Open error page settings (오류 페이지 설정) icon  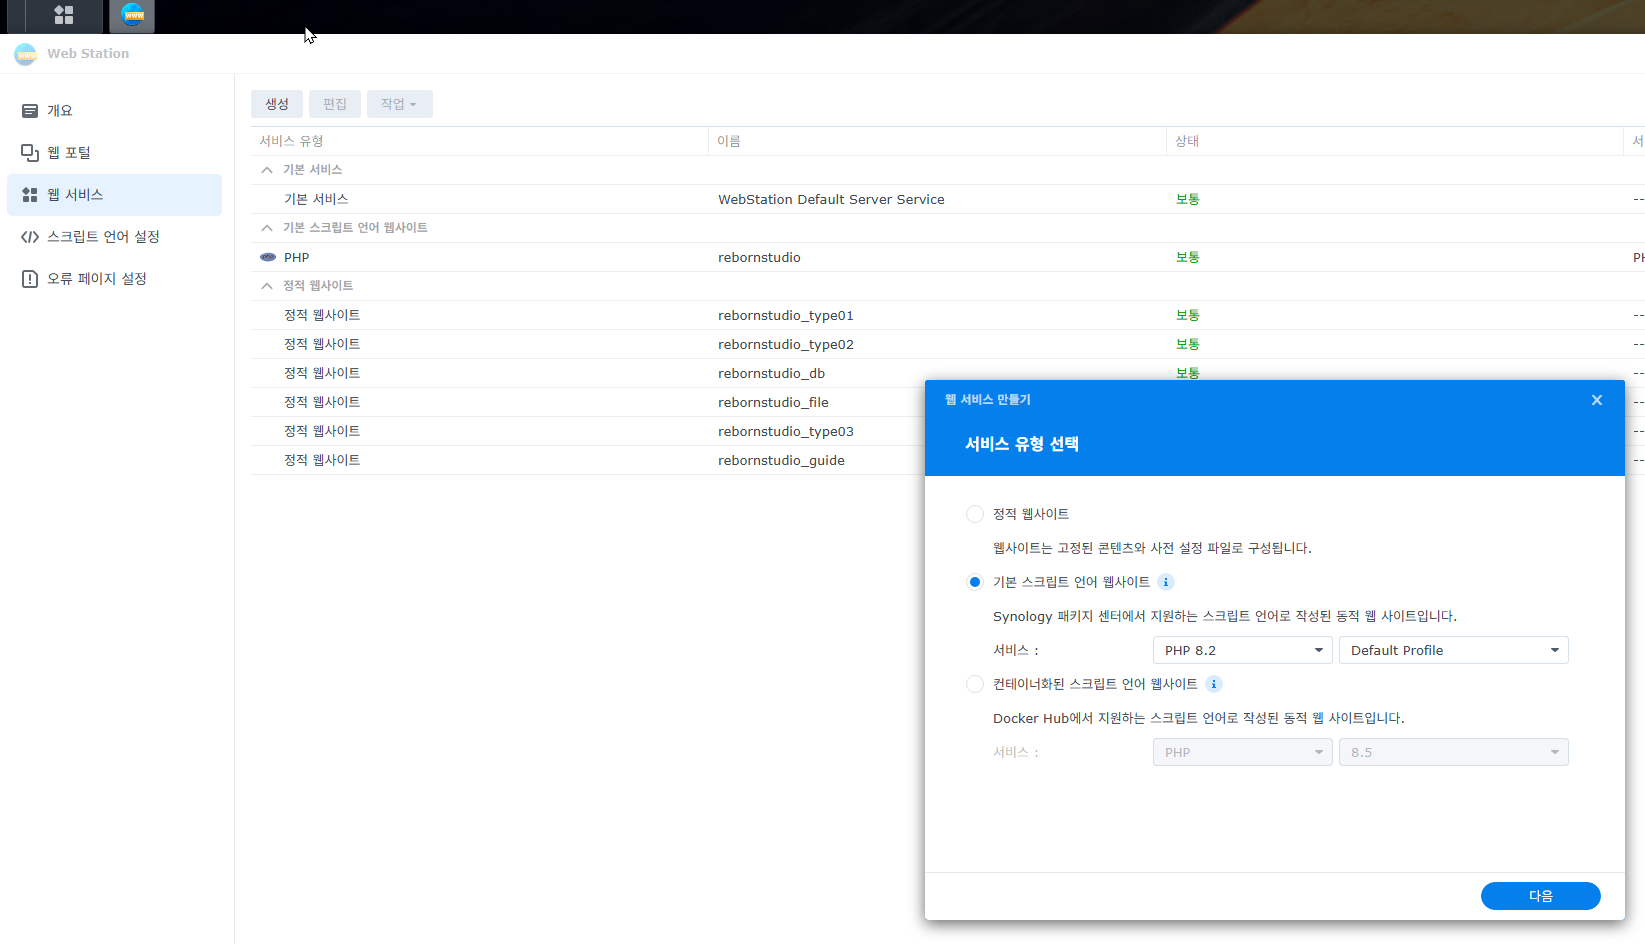[30, 279]
